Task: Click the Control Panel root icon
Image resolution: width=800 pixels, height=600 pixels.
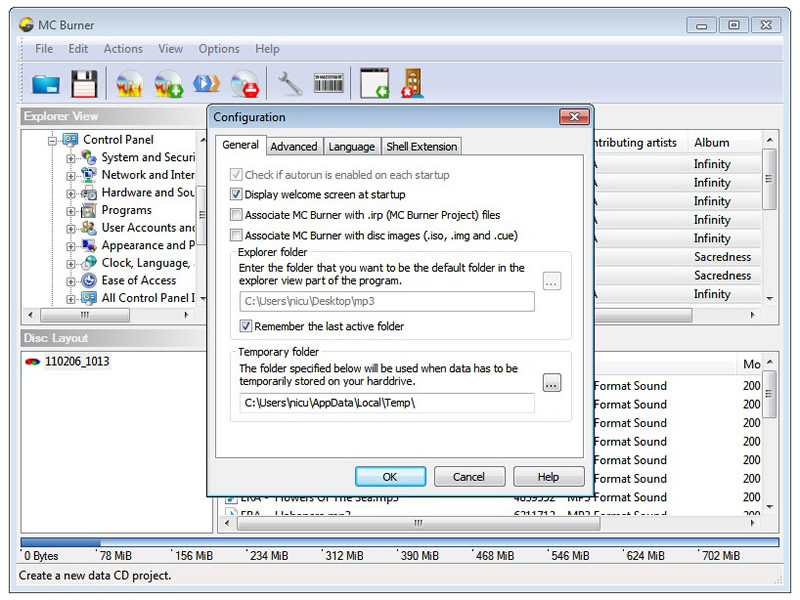Action: (70, 139)
